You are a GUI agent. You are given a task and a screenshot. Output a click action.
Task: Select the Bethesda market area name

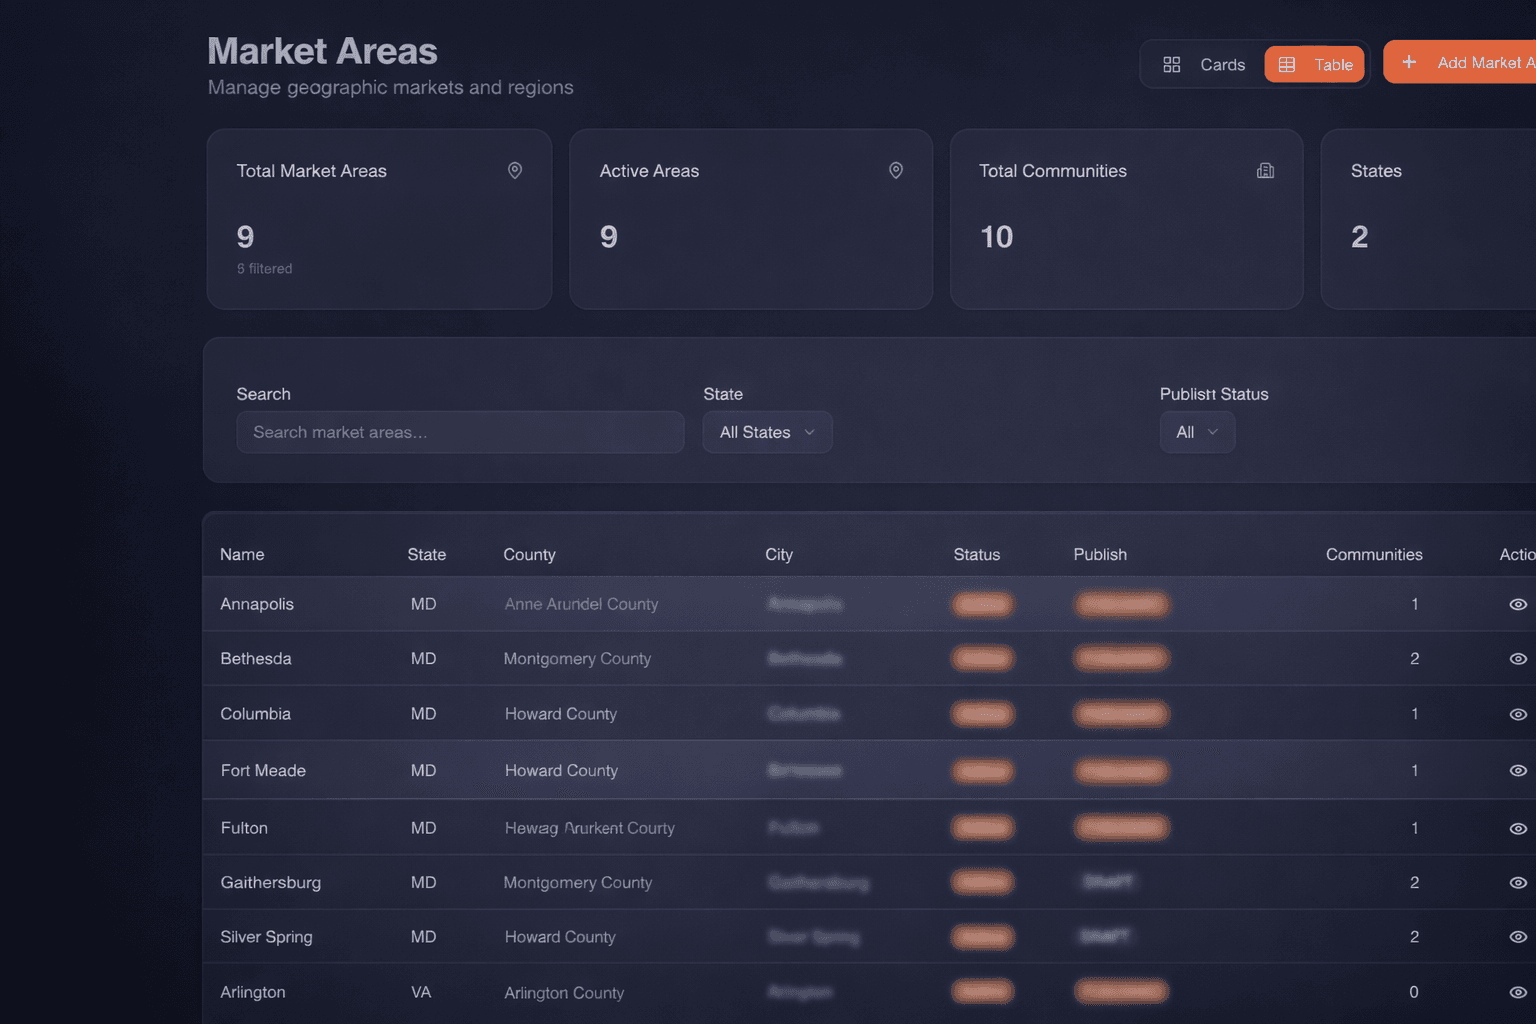(x=256, y=658)
